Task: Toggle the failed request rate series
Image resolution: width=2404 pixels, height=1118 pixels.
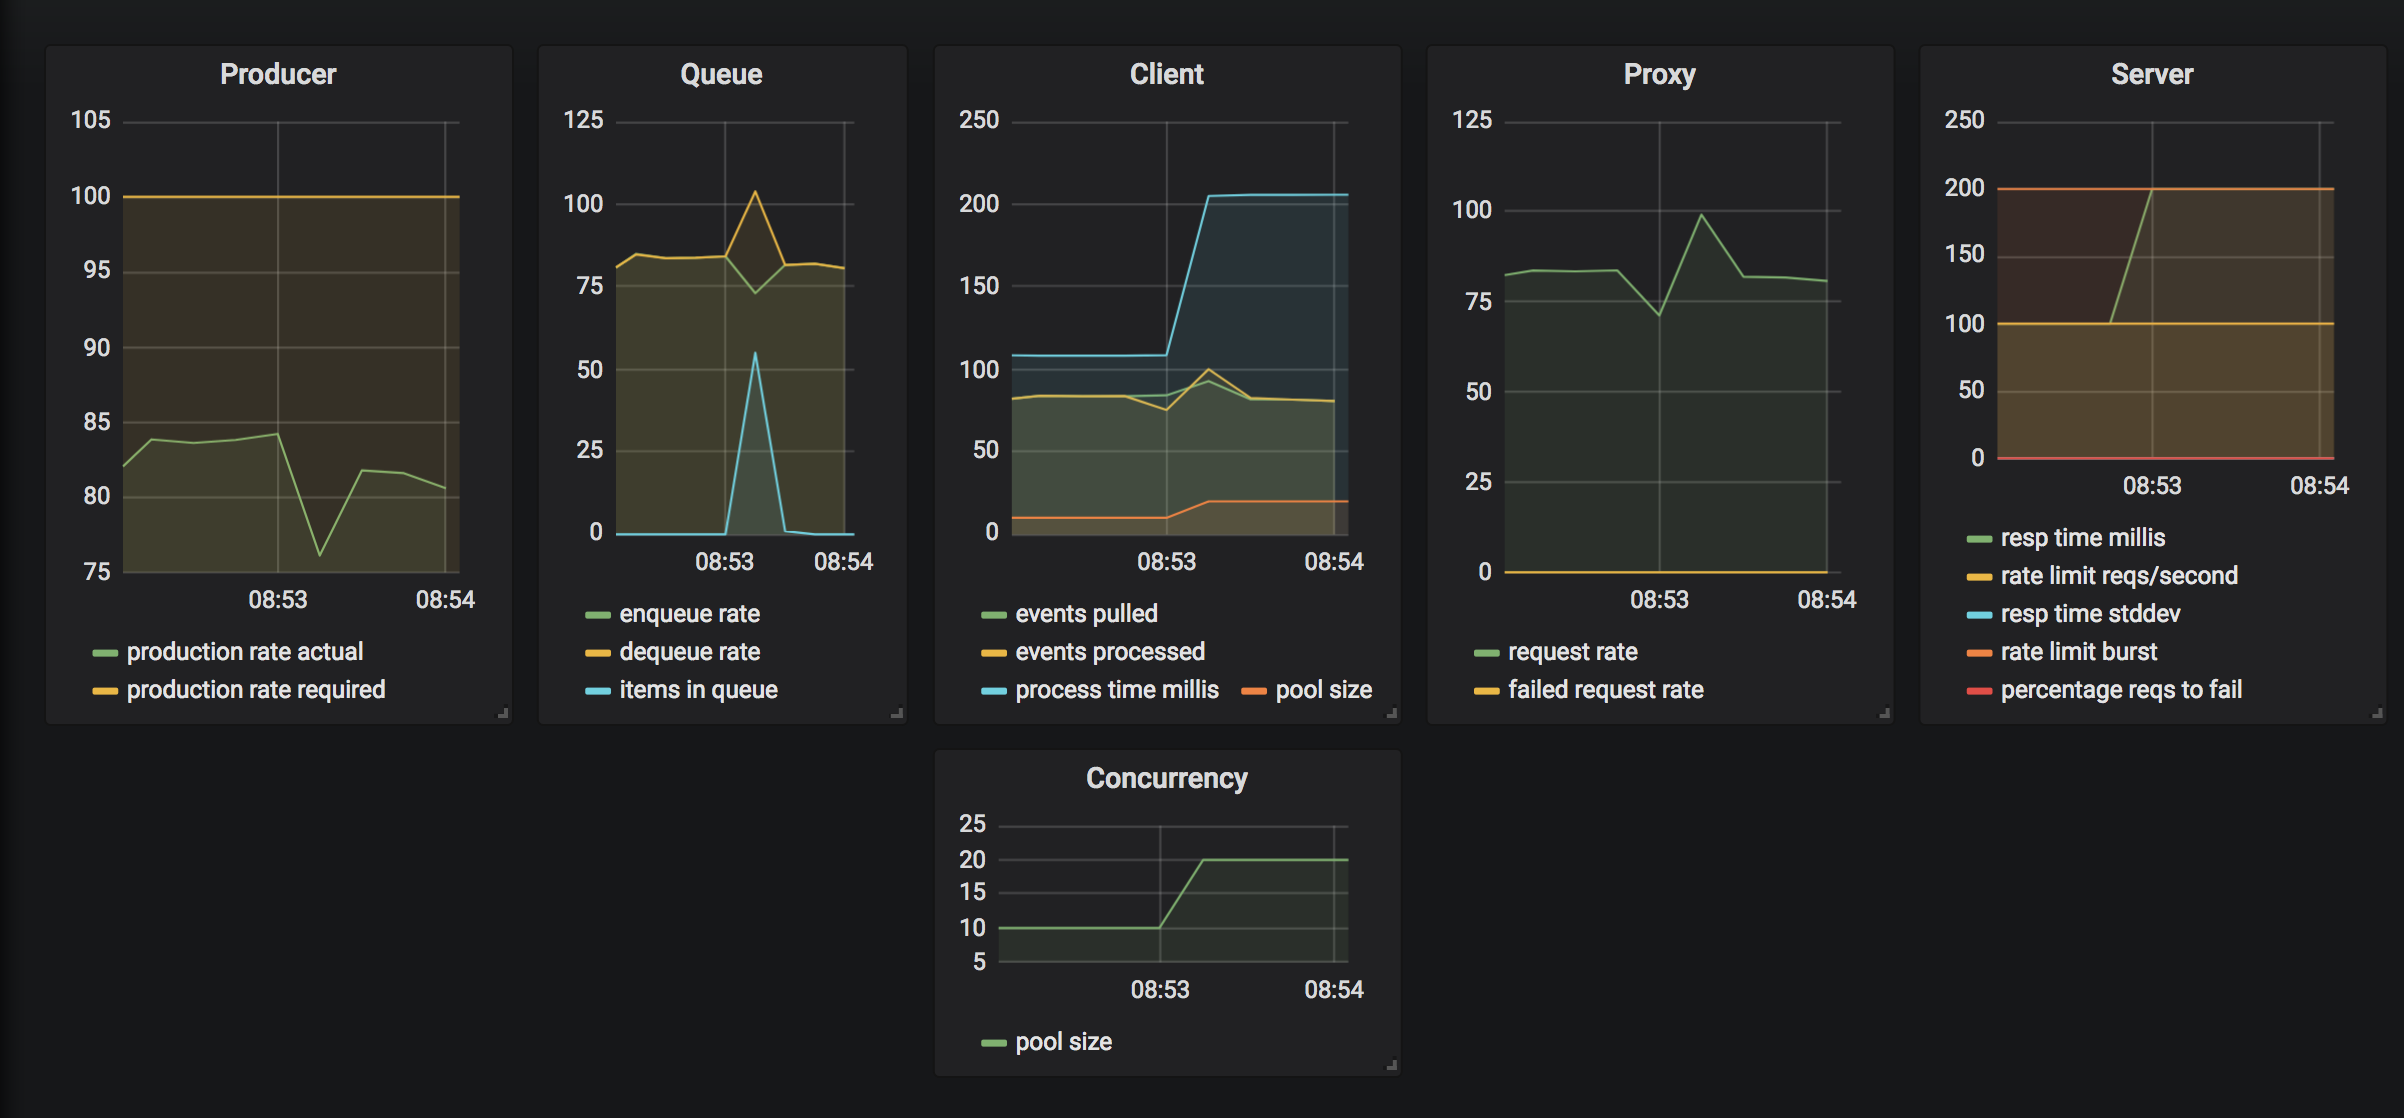Action: click(x=1605, y=690)
